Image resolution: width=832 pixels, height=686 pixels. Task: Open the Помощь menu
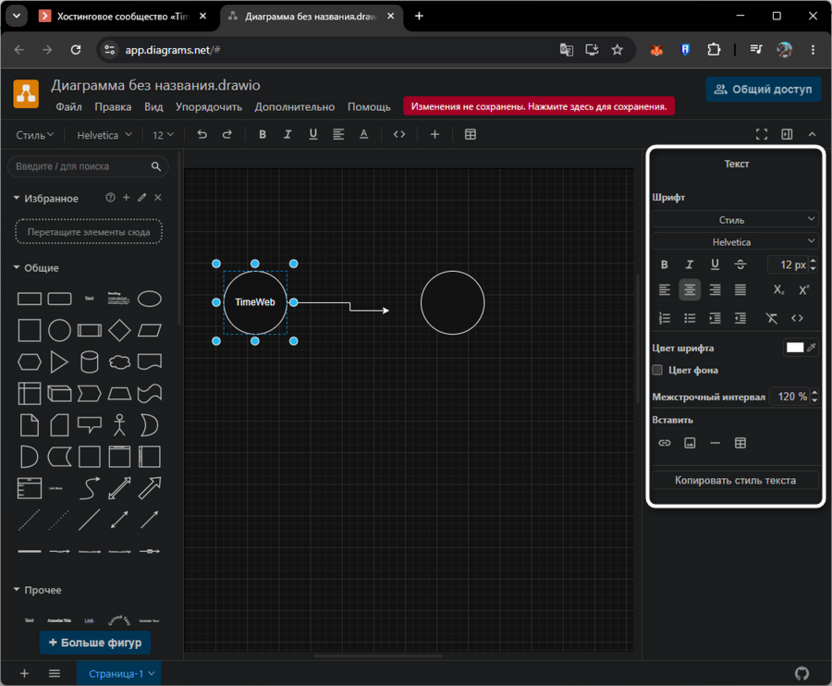point(369,107)
